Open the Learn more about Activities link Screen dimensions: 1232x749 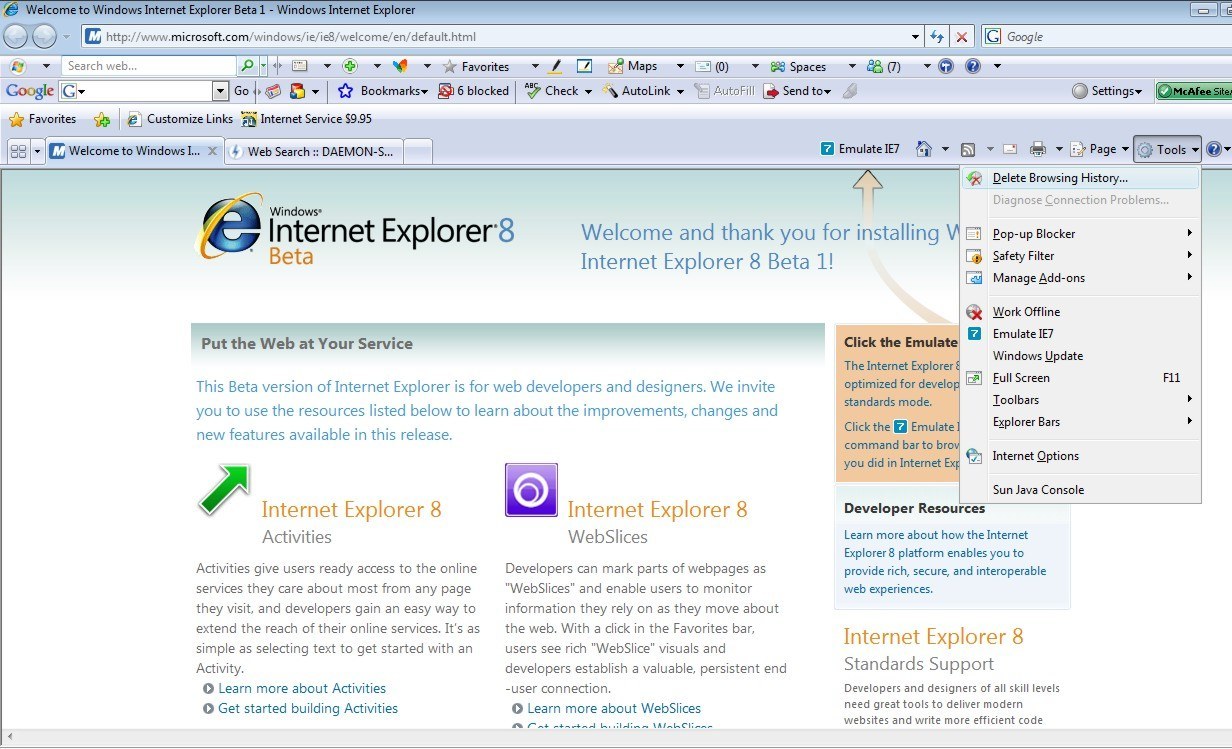coord(302,688)
